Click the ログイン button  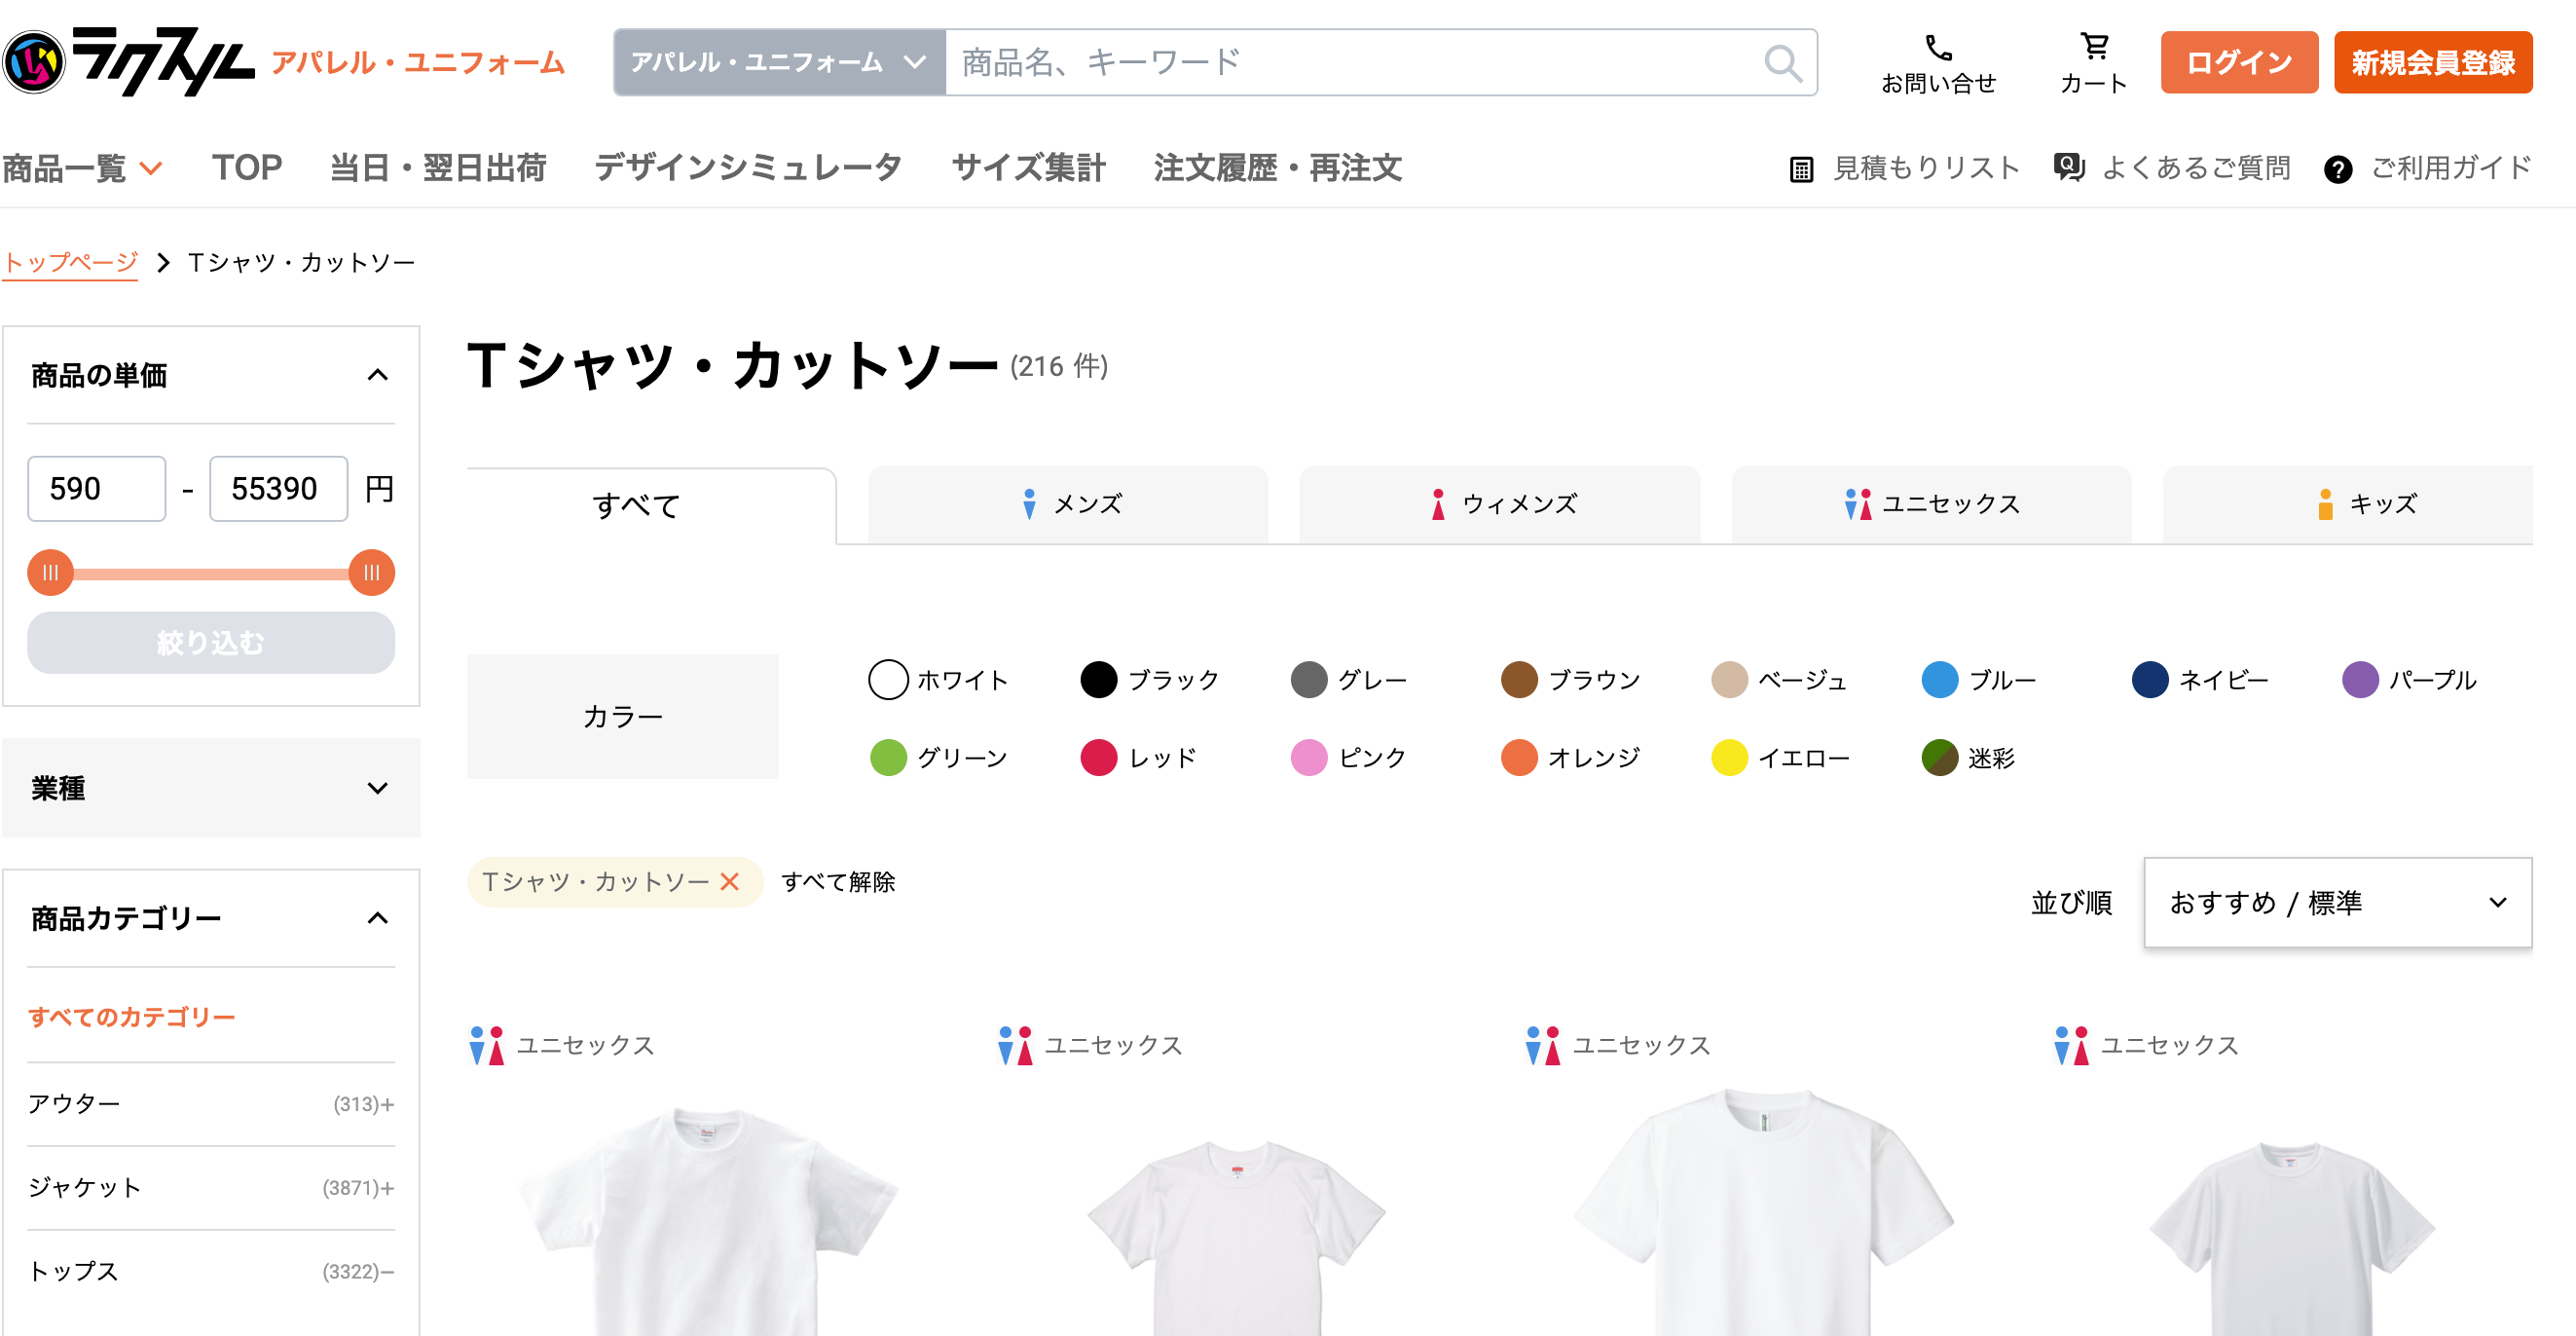[x=2239, y=62]
